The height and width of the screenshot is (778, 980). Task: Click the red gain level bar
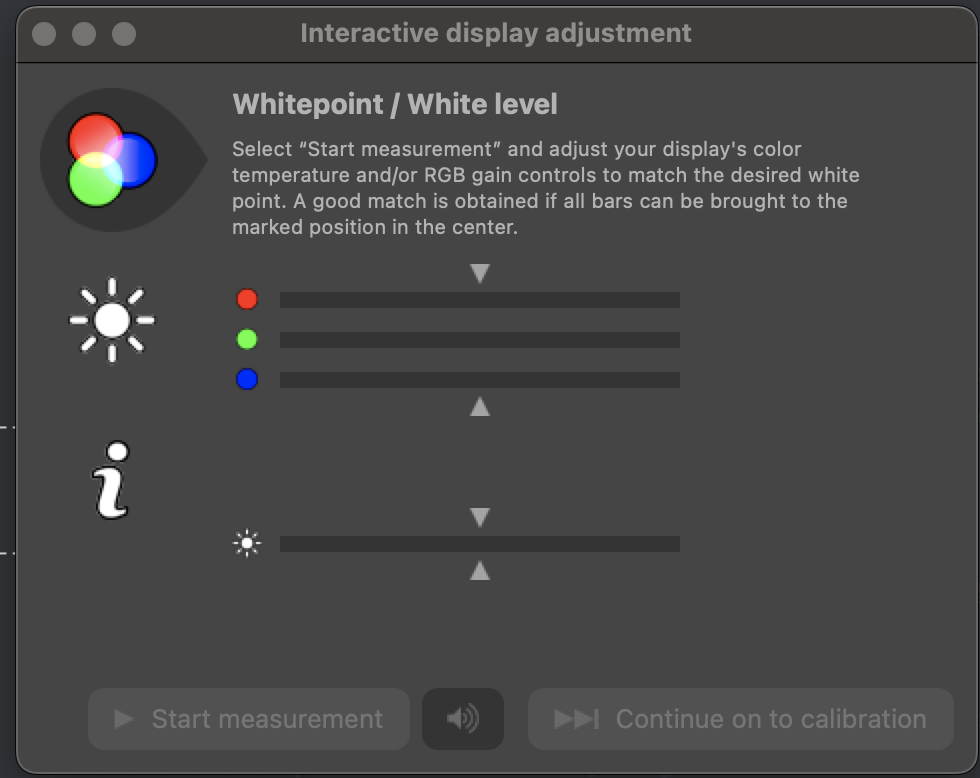[x=479, y=300]
